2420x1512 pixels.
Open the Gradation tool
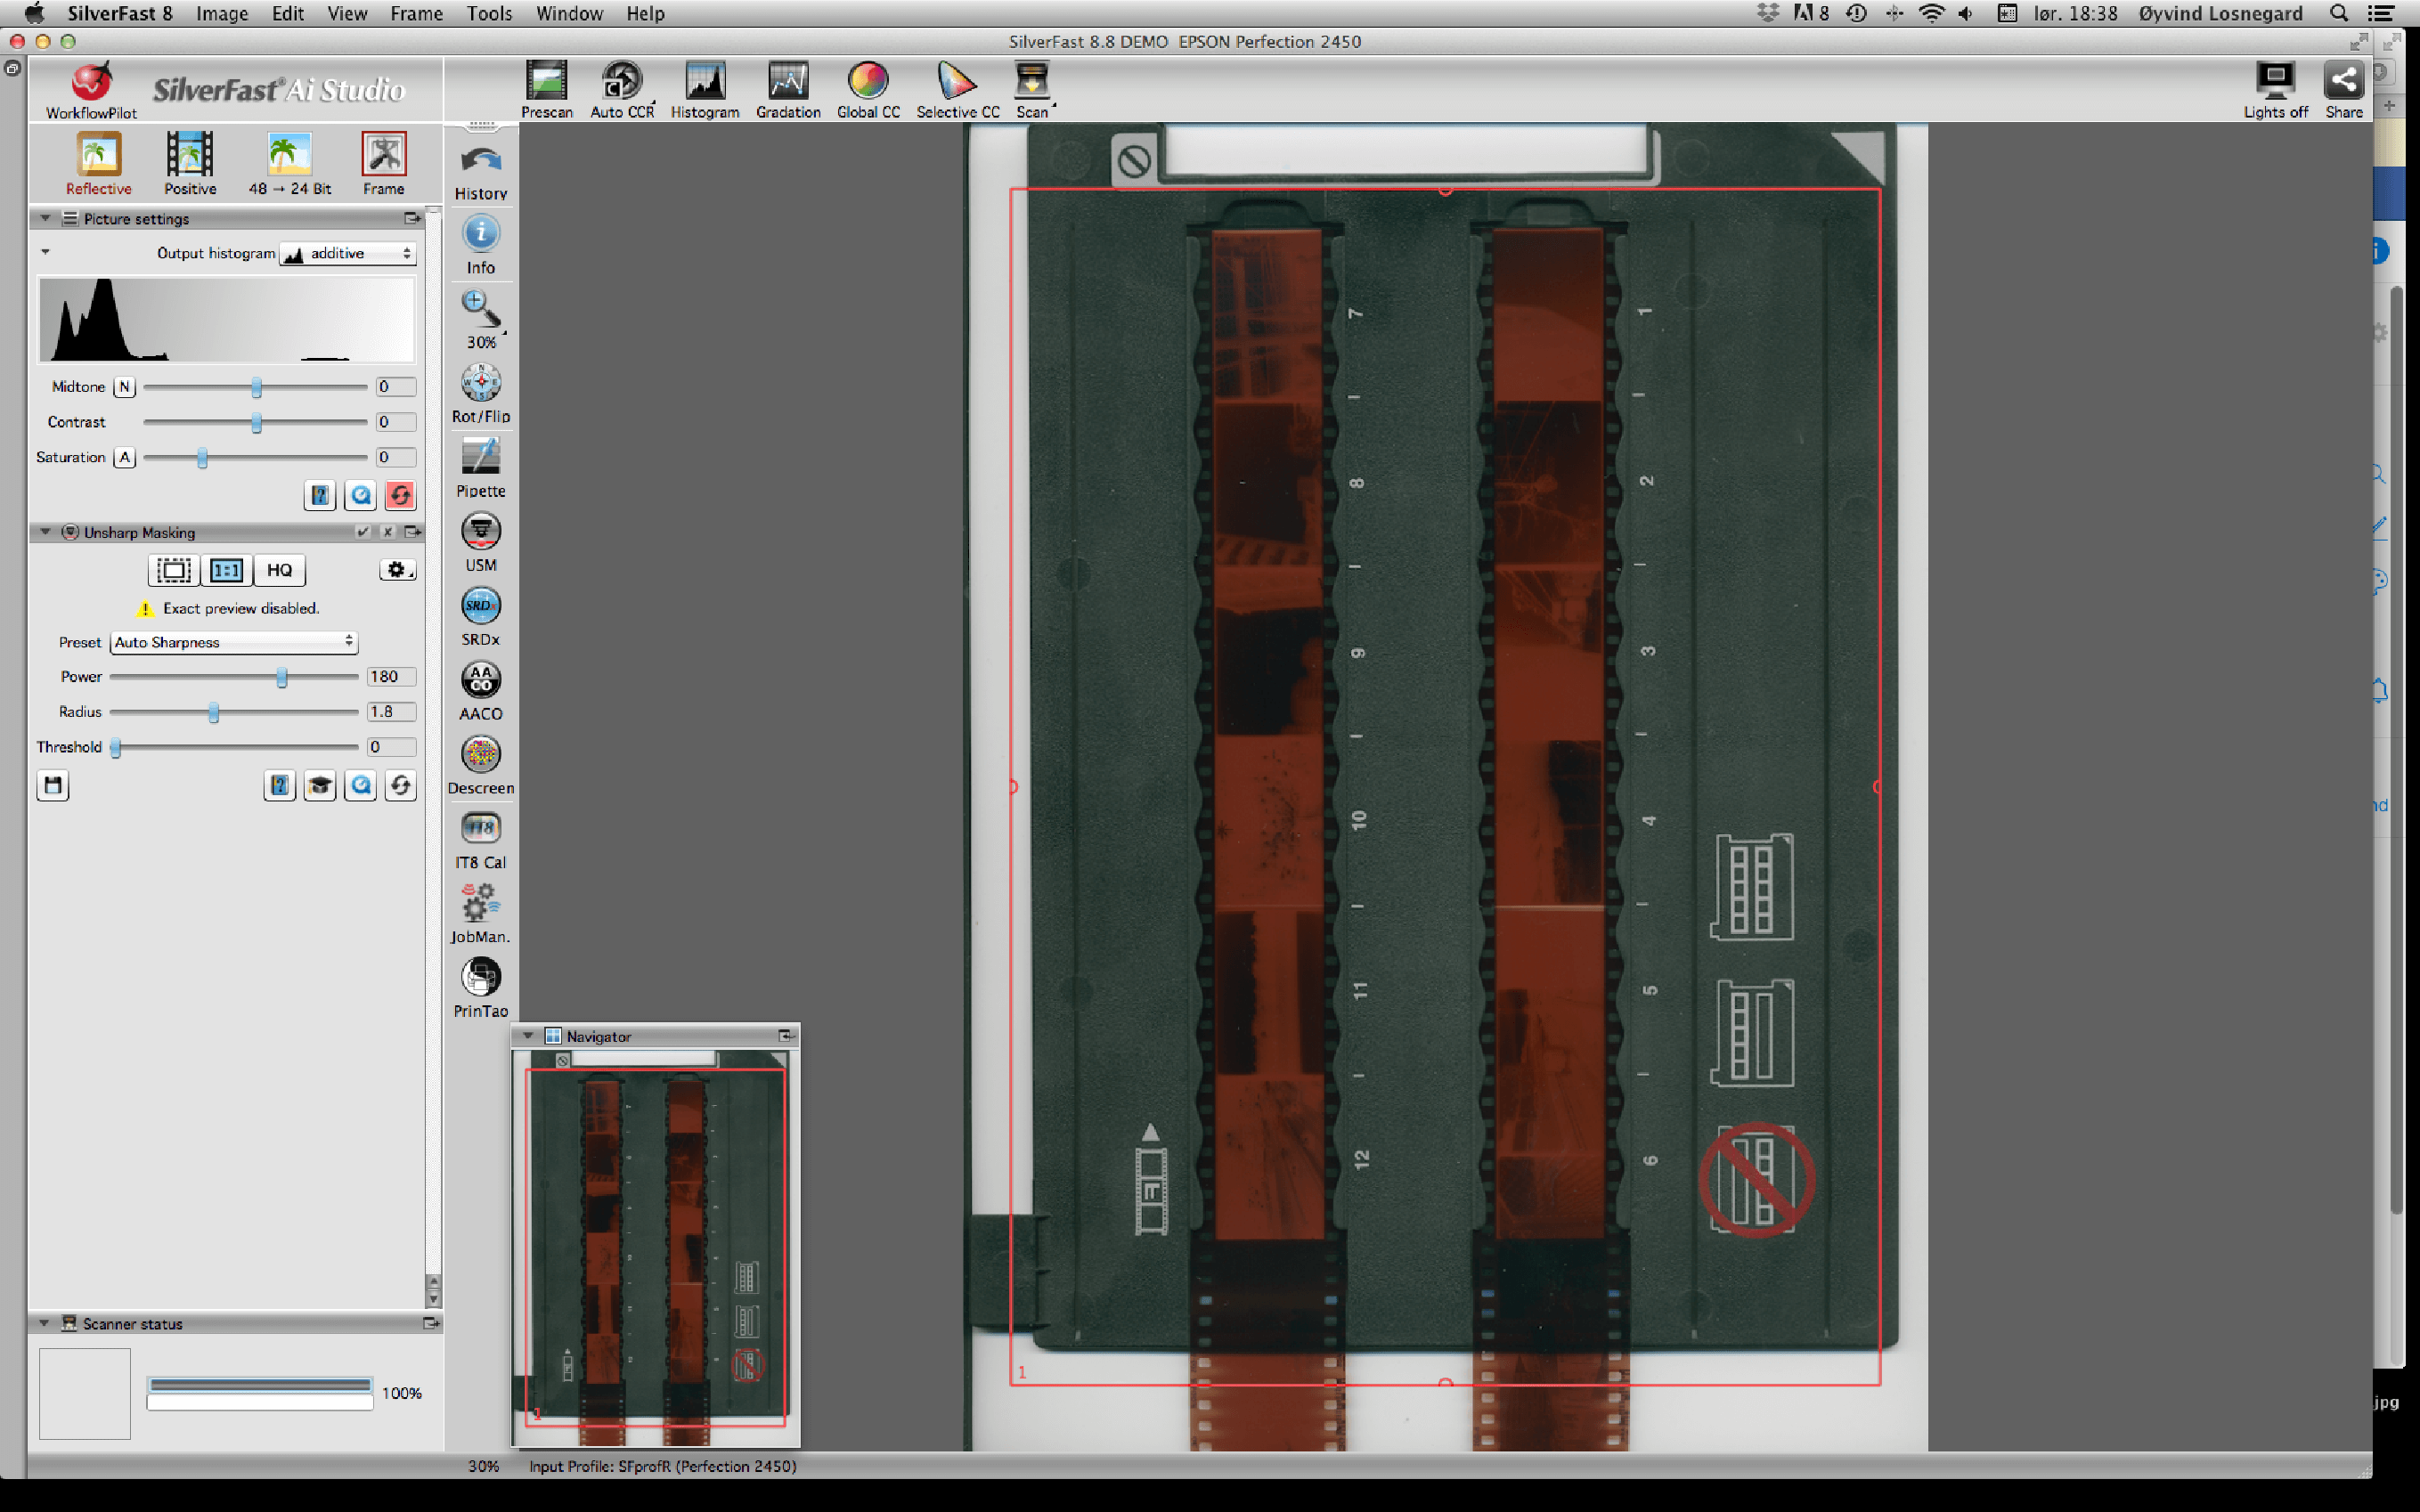788,90
